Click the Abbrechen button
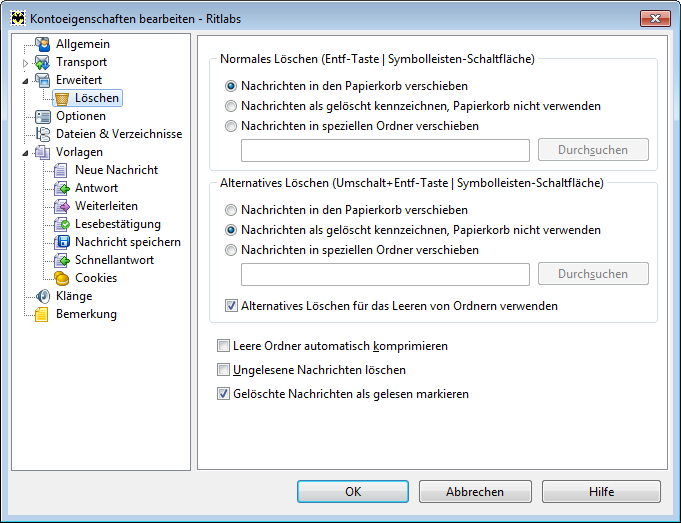The width and height of the screenshot is (681, 523). (475, 492)
